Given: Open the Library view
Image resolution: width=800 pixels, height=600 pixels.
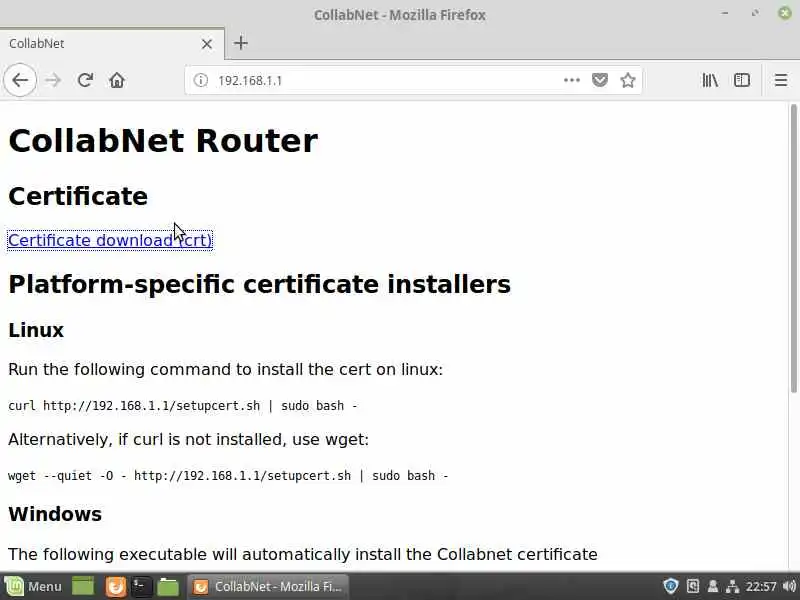Looking at the screenshot, I should (x=710, y=80).
